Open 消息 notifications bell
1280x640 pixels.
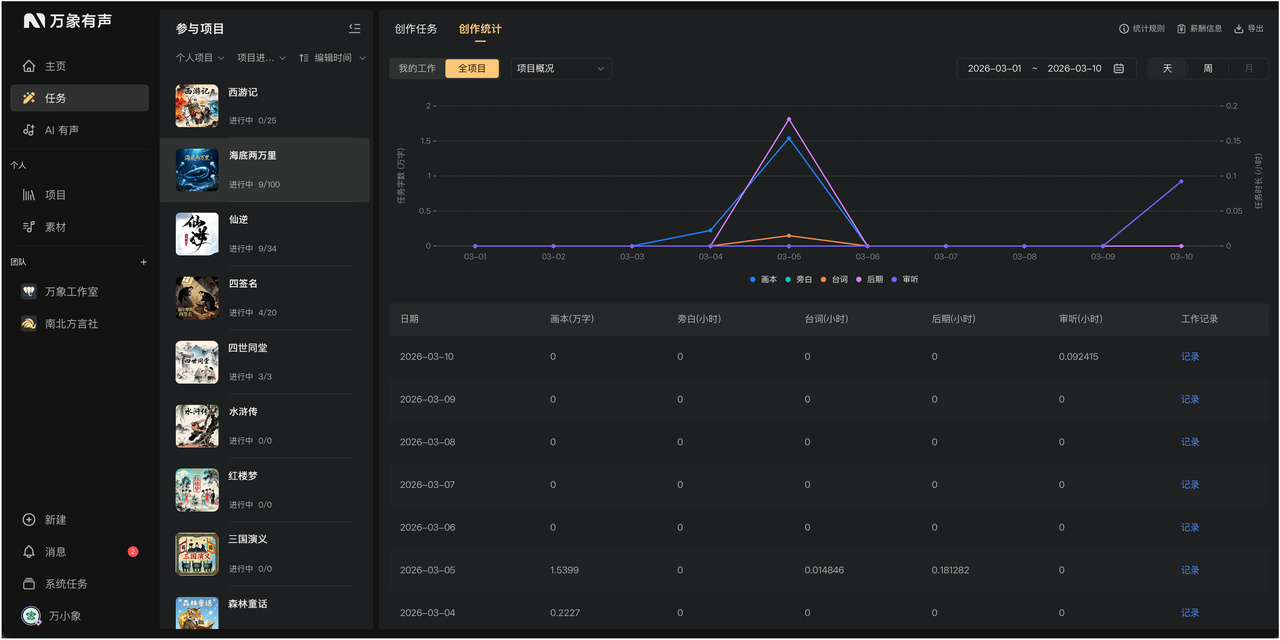click(x=29, y=552)
